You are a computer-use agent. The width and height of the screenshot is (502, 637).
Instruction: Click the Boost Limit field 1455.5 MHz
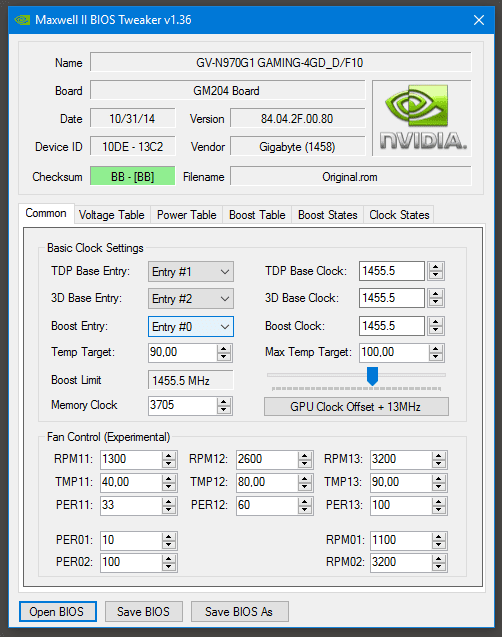tap(191, 380)
